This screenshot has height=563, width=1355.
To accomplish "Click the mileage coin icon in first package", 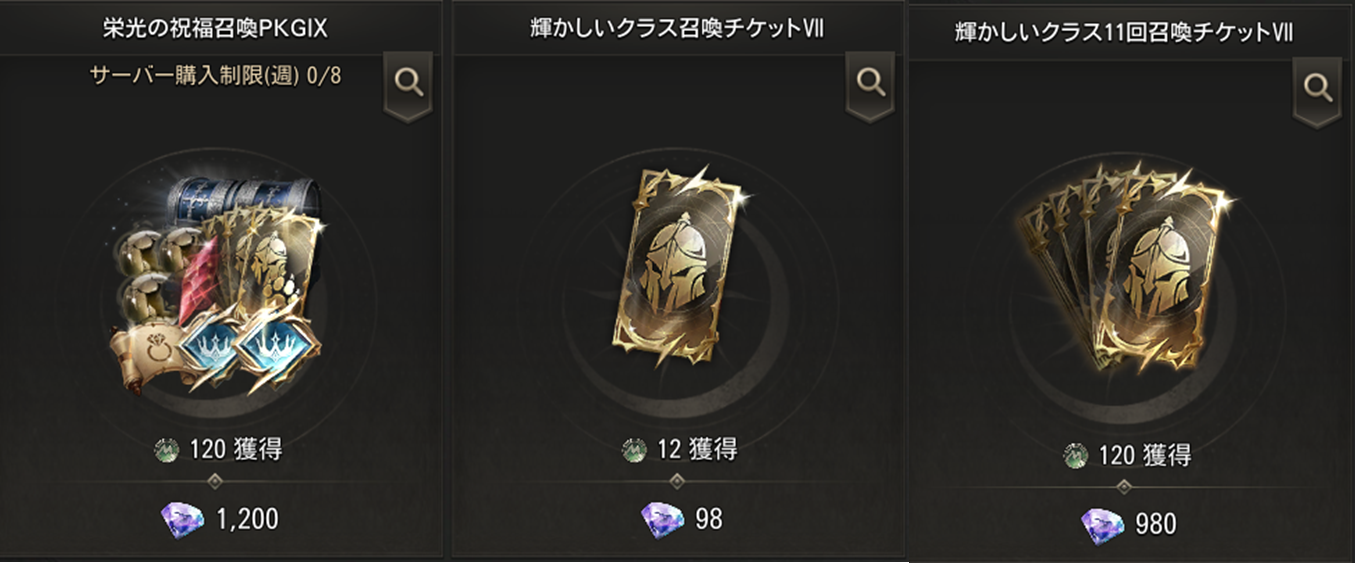I will (166, 450).
